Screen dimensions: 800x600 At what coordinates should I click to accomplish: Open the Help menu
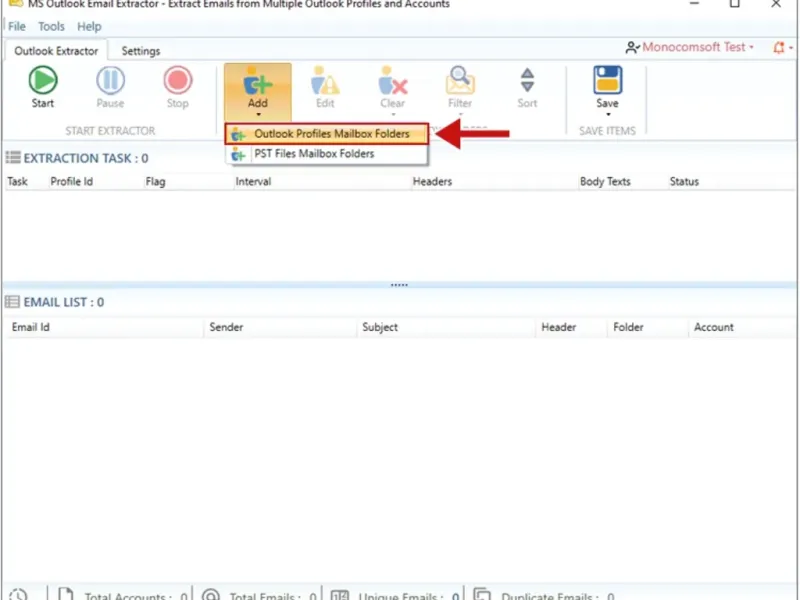coord(89,27)
